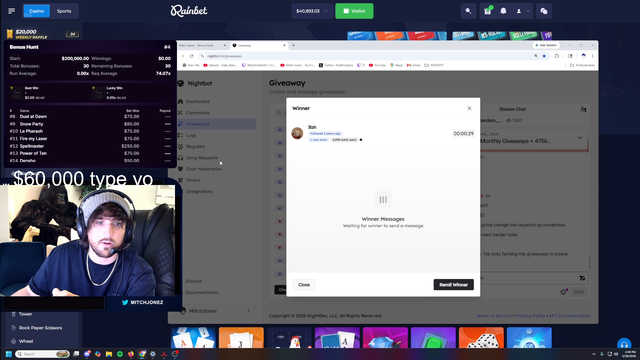Screen dimensions: 640x360
Task: Switch to the Sports tab
Action: coord(64,11)
